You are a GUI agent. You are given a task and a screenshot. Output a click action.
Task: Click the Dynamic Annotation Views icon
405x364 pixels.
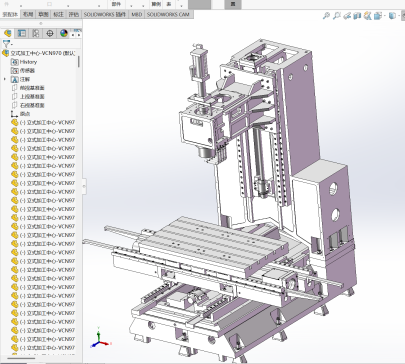(367, 16)
